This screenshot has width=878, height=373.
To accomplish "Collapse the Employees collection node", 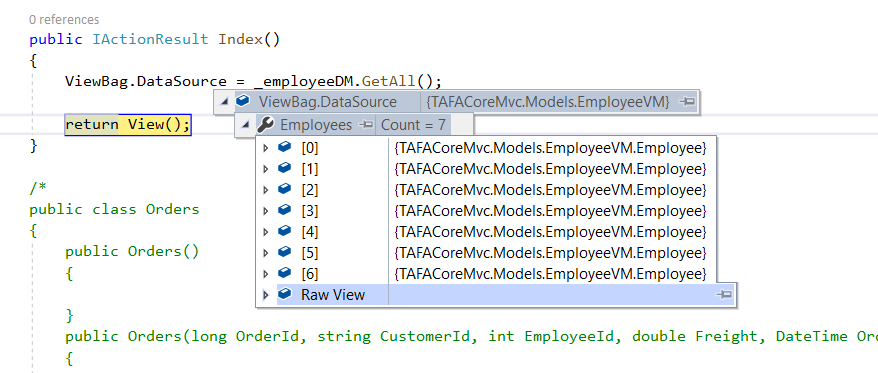I will 245,125.
